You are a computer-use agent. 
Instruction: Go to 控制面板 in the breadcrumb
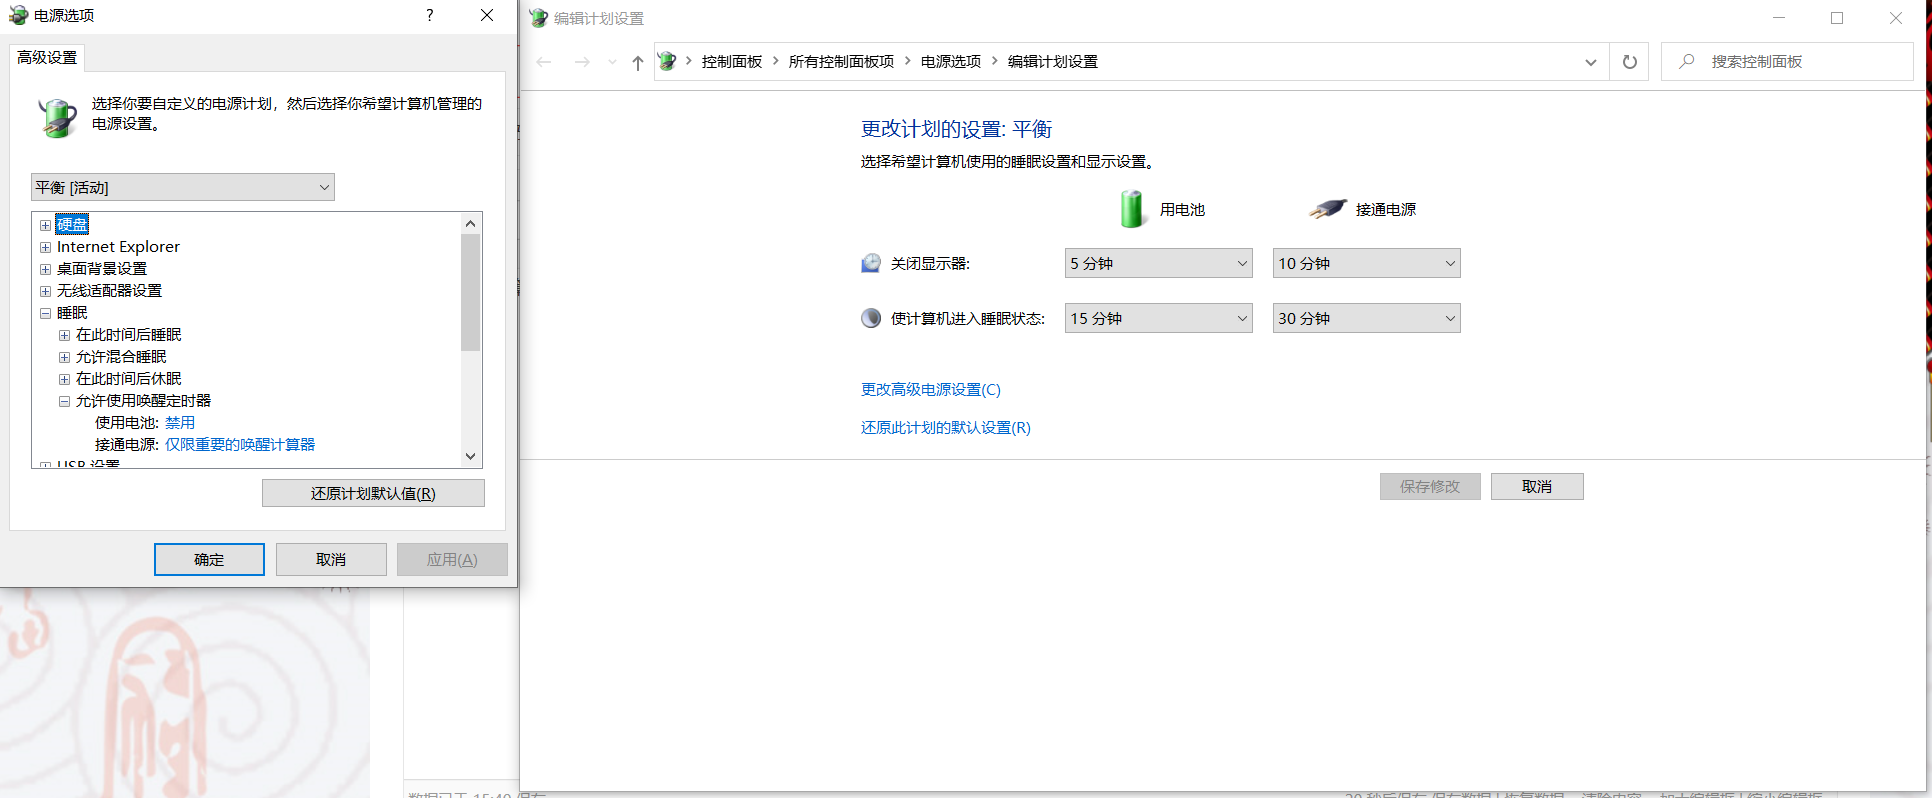pyautogui.click(x=732, y=62)
